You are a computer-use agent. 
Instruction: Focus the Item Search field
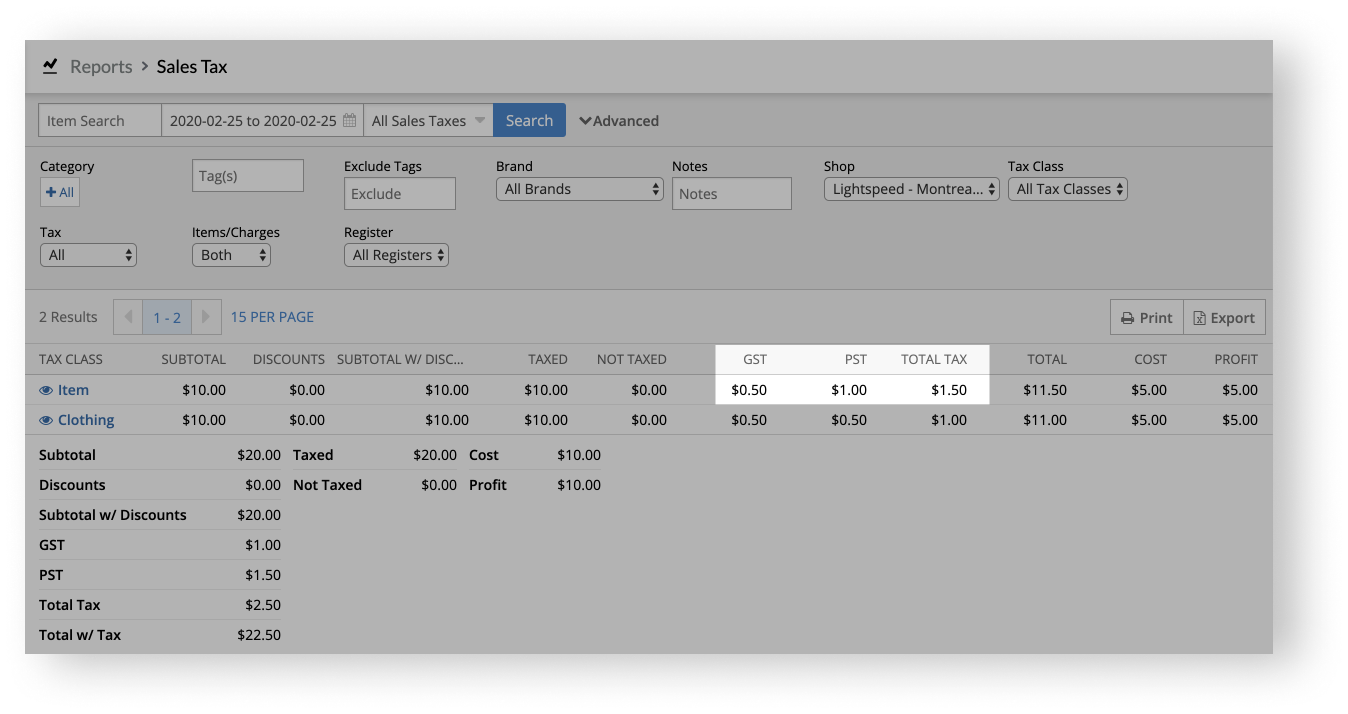coord(100,121)
